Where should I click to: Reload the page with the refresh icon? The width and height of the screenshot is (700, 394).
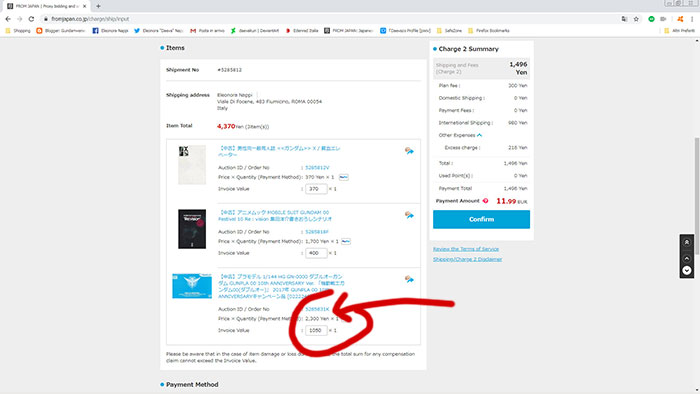tap(31, 19)
